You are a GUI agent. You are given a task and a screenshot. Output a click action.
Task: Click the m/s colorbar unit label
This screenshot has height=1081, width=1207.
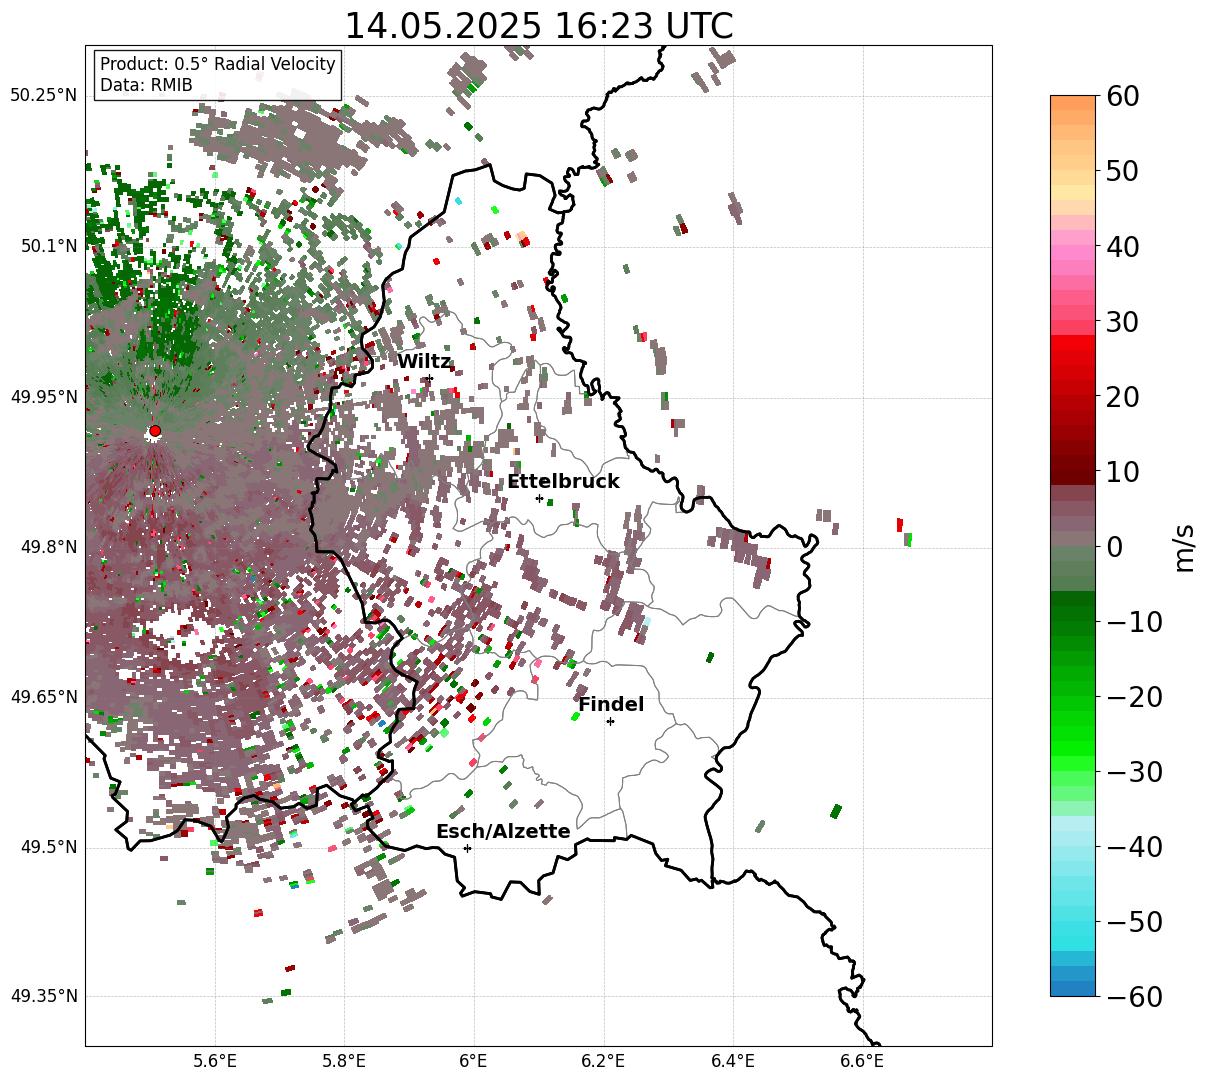[1185, 547]
